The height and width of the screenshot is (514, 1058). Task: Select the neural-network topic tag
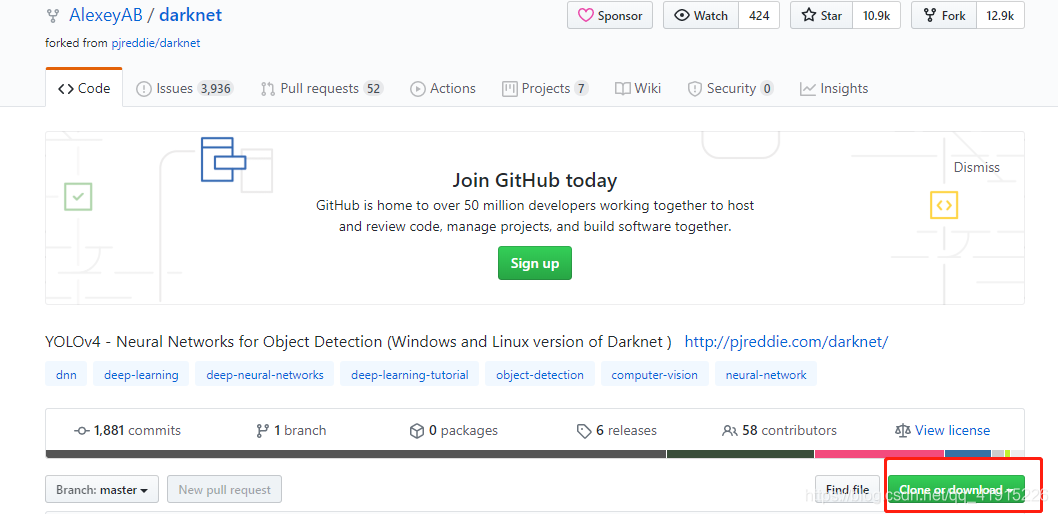766,374
